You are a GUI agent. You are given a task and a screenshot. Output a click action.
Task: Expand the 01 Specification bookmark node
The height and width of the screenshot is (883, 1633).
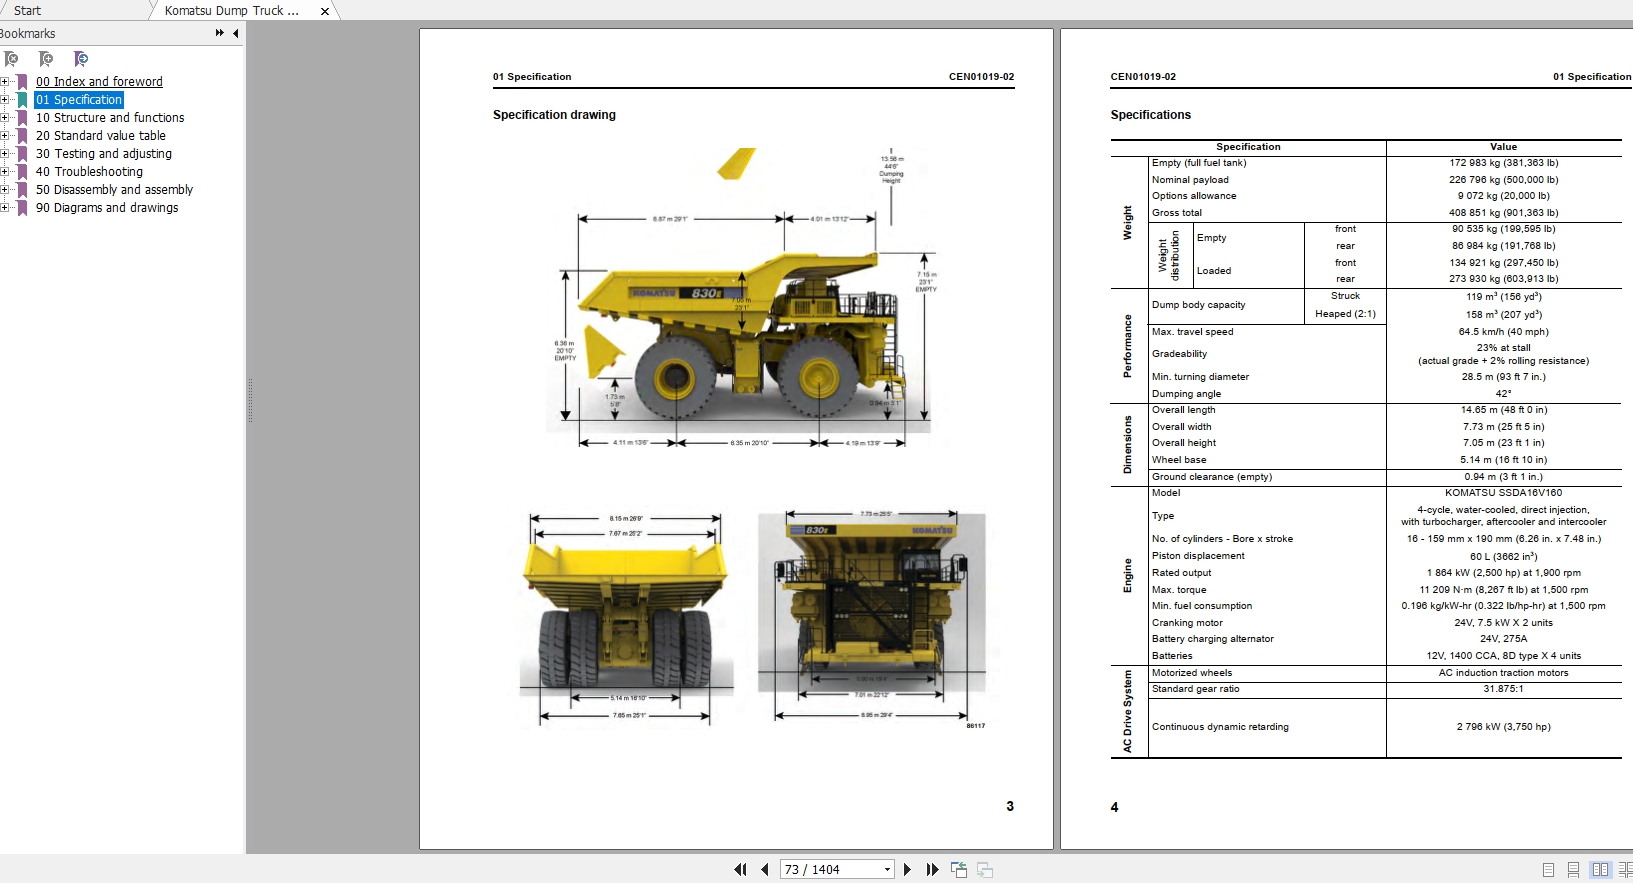(5, 100)
